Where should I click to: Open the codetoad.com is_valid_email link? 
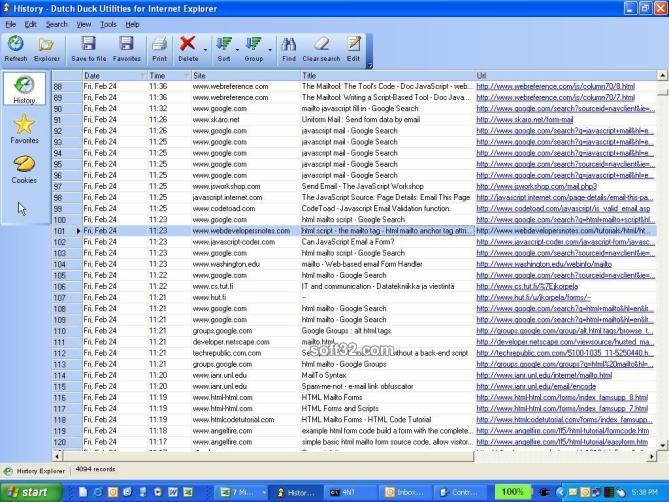pyautogui.click(x=563, y=209)
